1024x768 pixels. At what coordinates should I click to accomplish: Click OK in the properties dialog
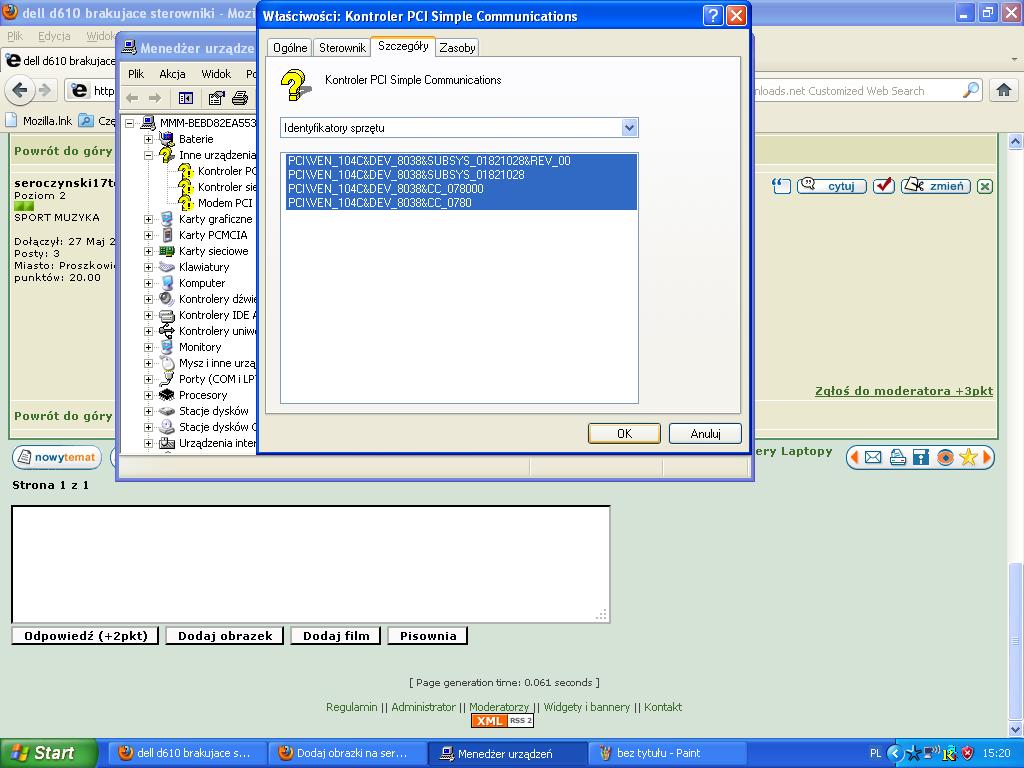coord(624,434)
